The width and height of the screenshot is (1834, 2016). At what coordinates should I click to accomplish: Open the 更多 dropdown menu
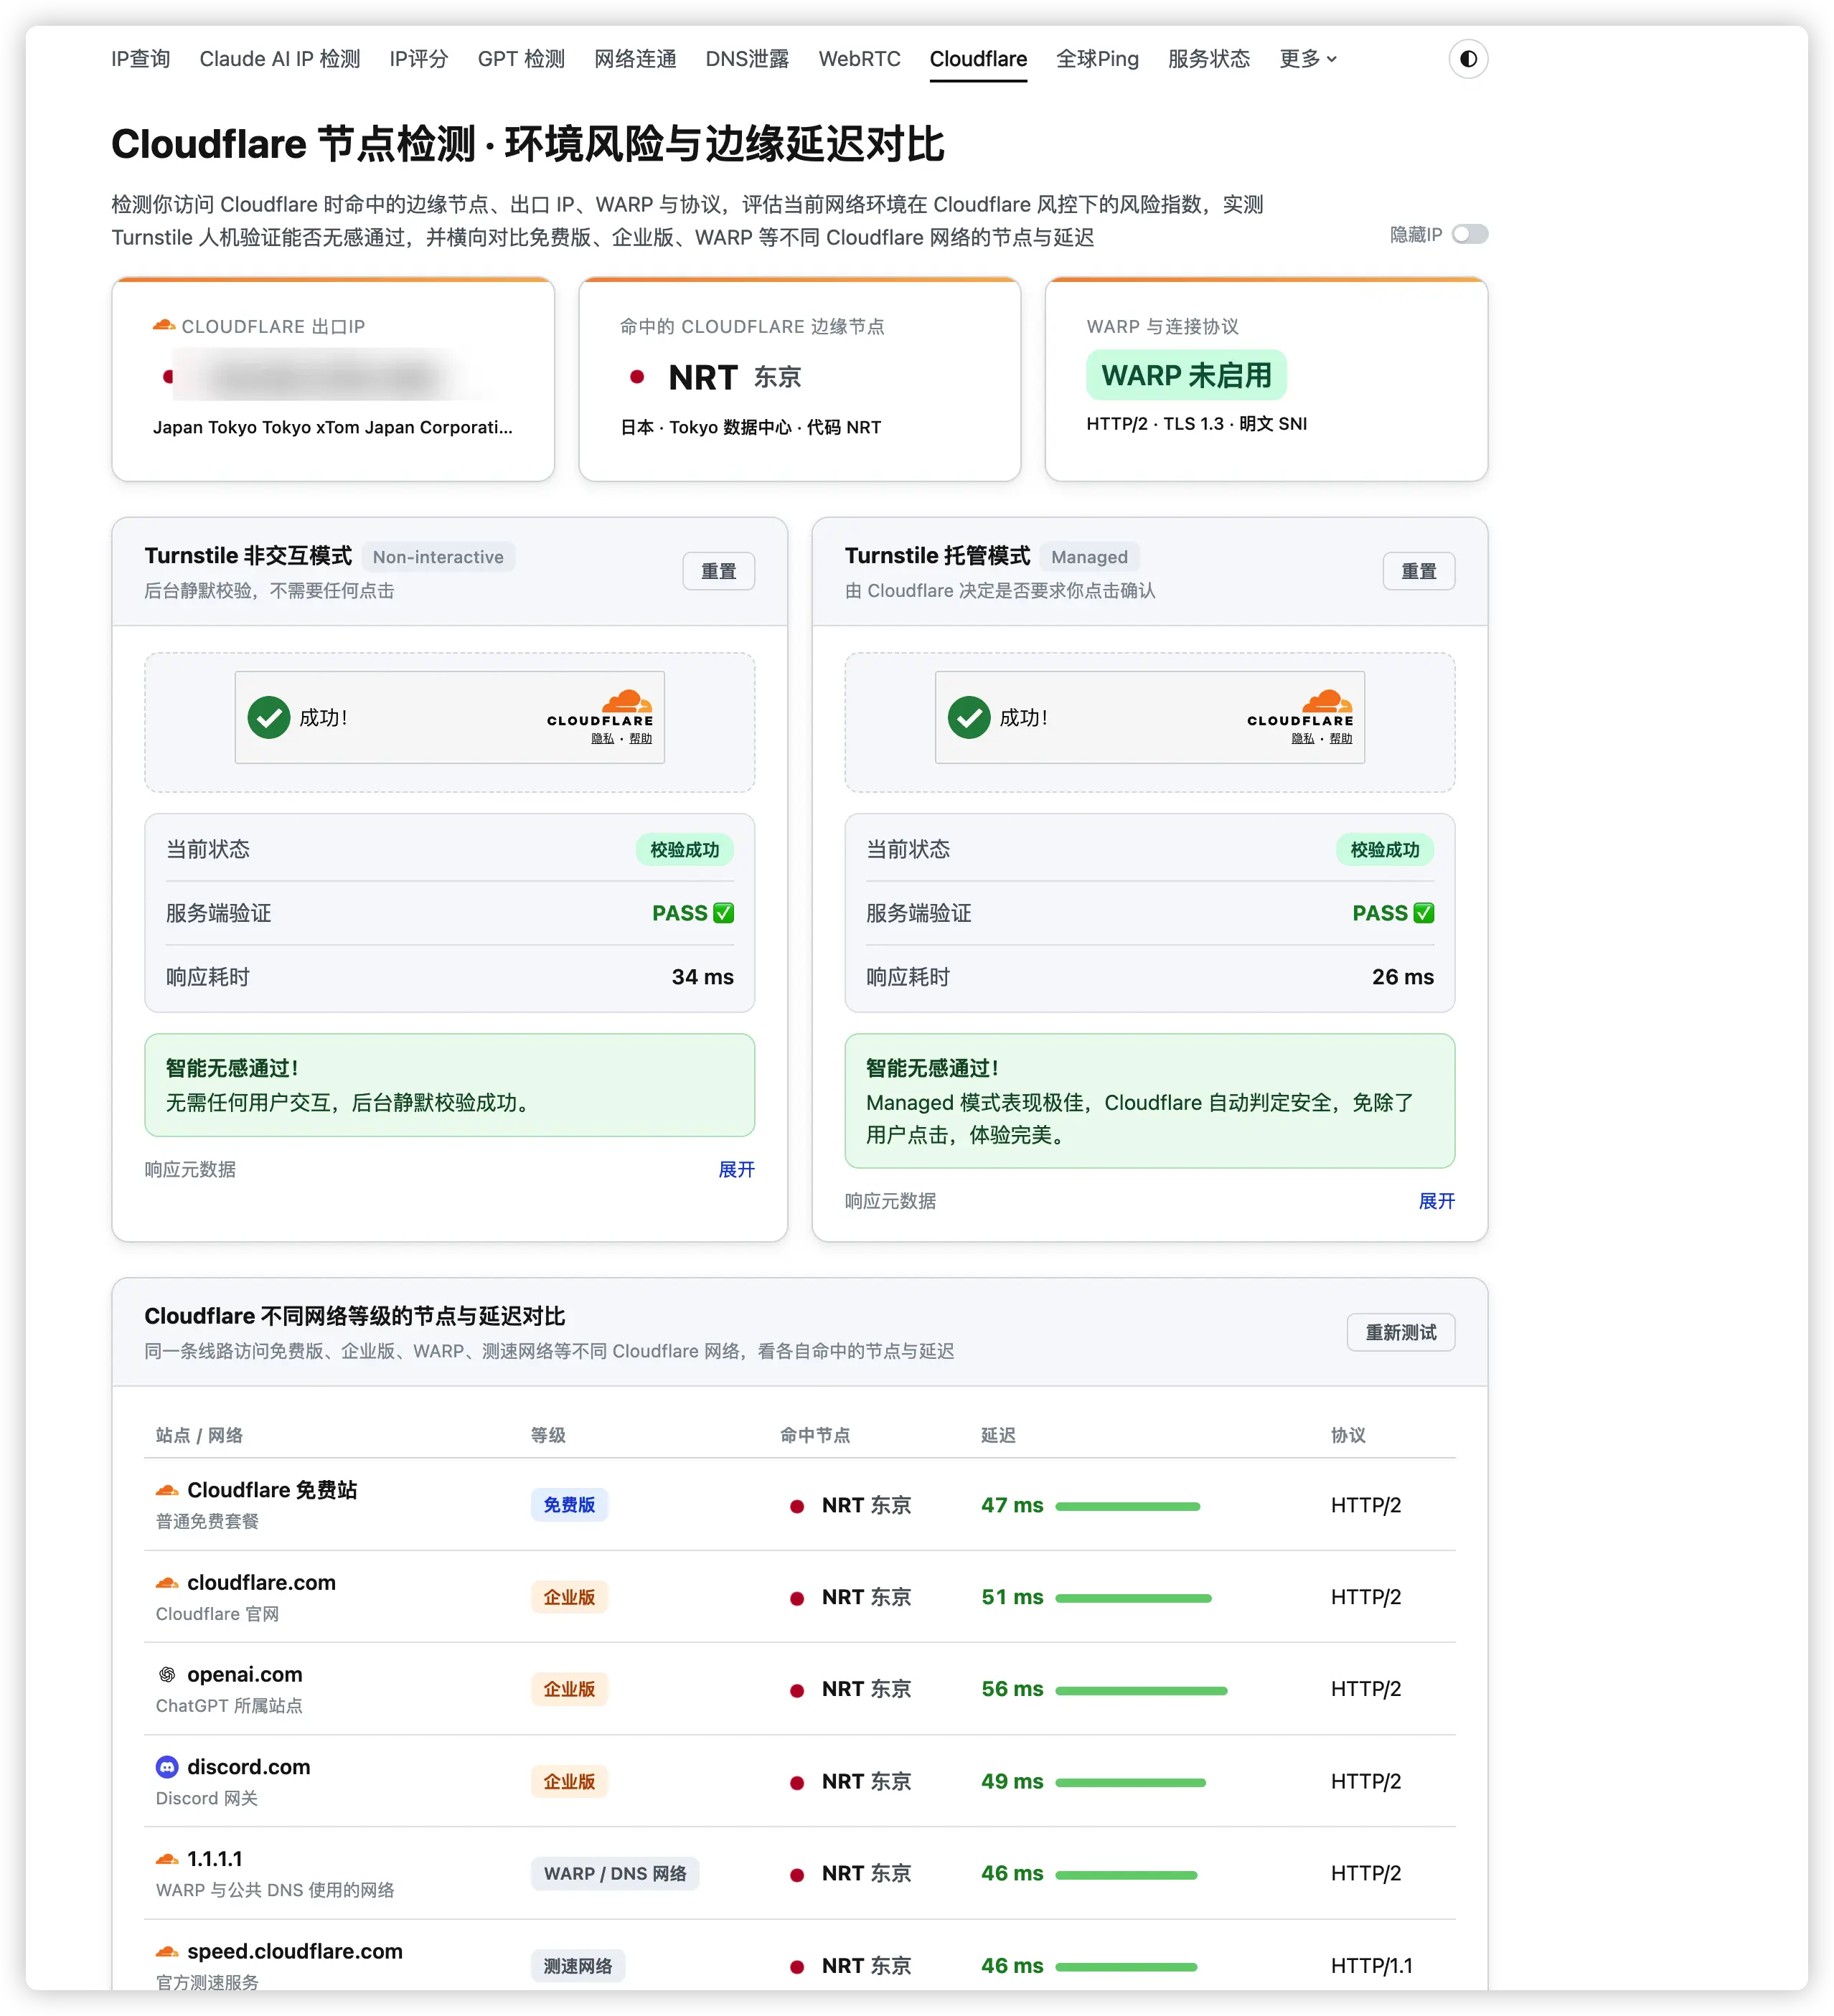click(1307, 59)
